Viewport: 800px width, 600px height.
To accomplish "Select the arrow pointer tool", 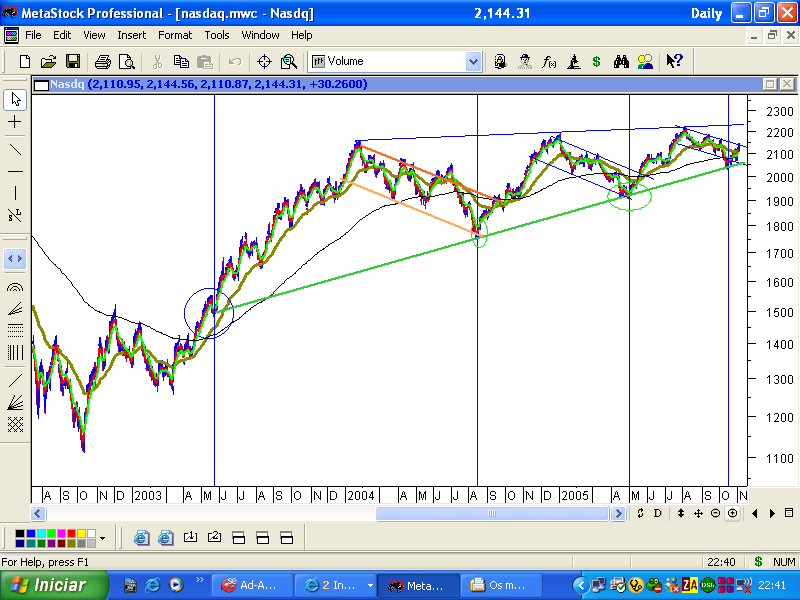I will pos(14,99).
